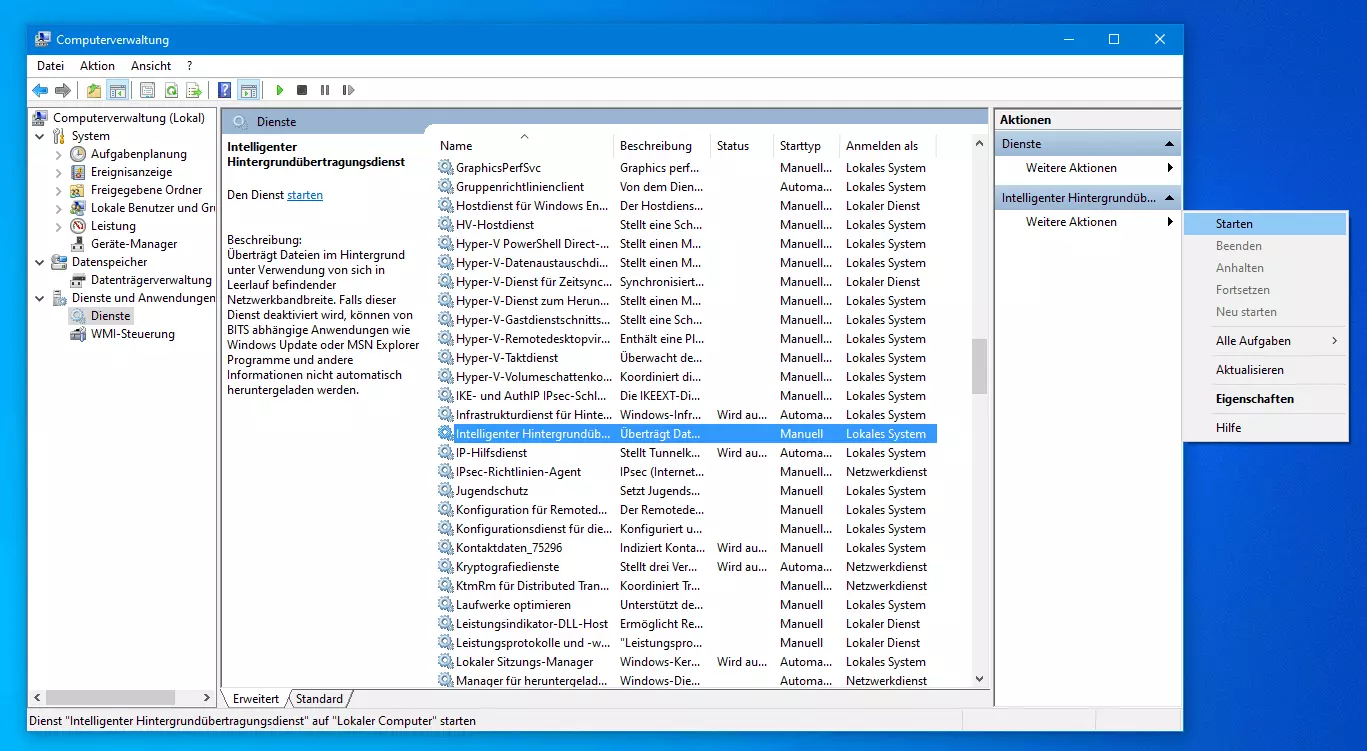
Task: Click the Export list toolbar icon
Action: pos(194,90)
